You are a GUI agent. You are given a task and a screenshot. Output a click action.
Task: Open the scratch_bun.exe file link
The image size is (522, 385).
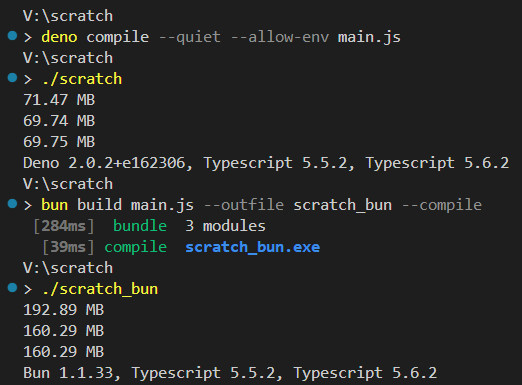(x=253, y=247)
